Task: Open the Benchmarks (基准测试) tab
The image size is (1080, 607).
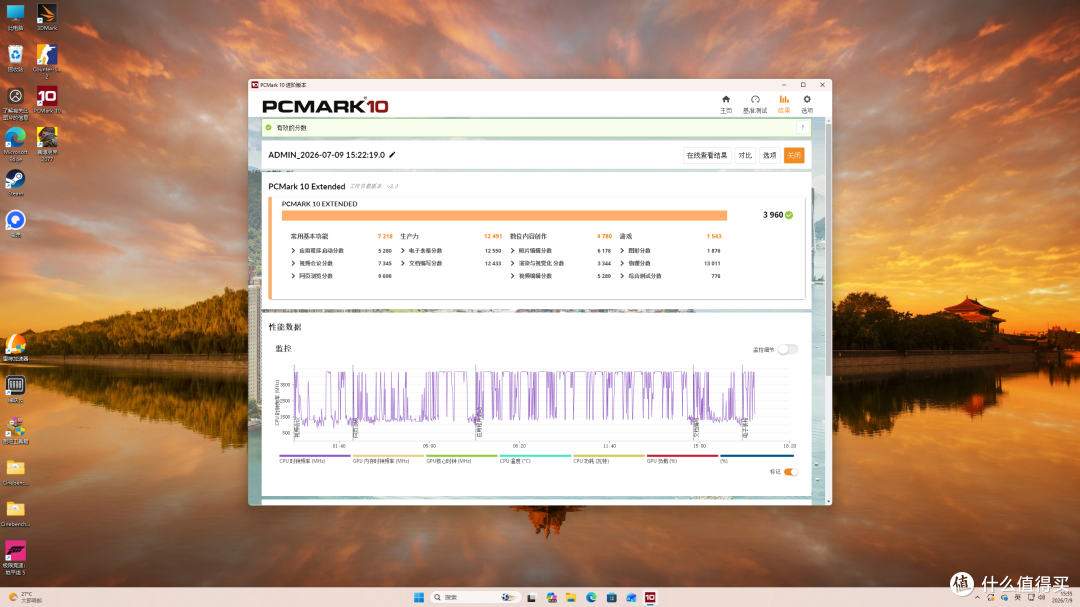Action: [755, 104]
